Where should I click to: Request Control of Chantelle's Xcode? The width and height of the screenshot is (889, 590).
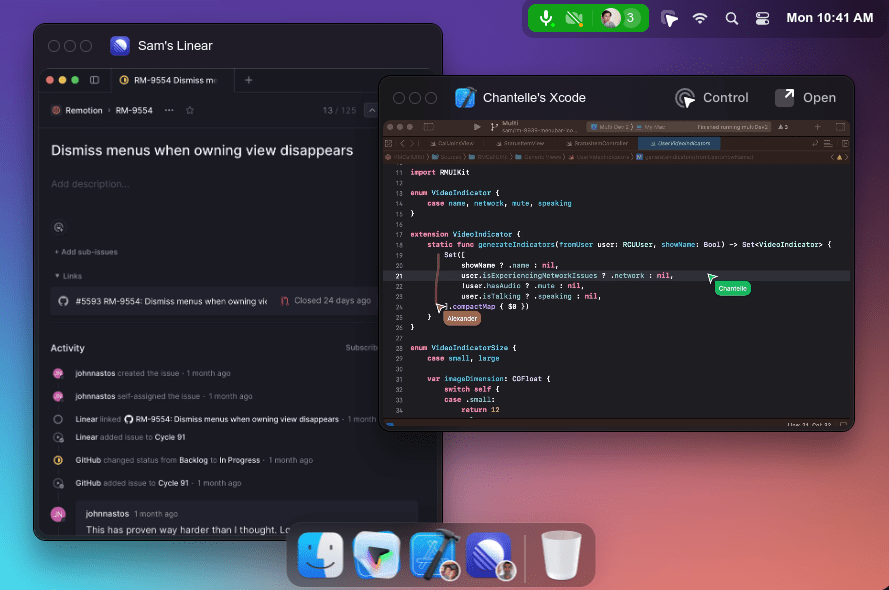[712, 97]
